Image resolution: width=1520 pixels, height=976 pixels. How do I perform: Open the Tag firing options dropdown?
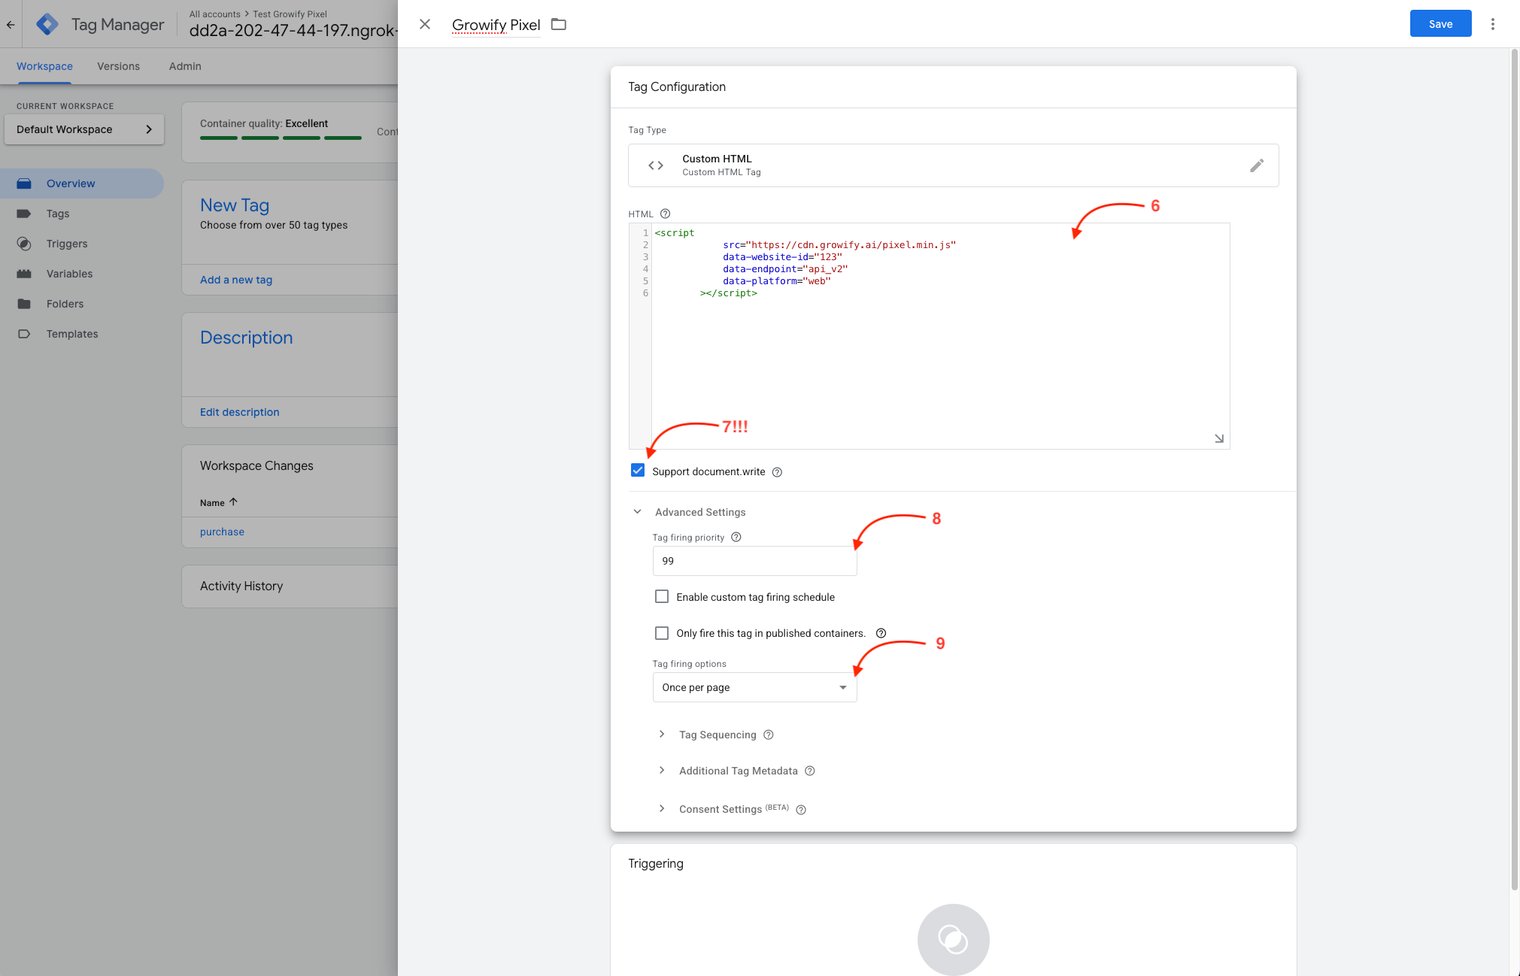(754, 688)
